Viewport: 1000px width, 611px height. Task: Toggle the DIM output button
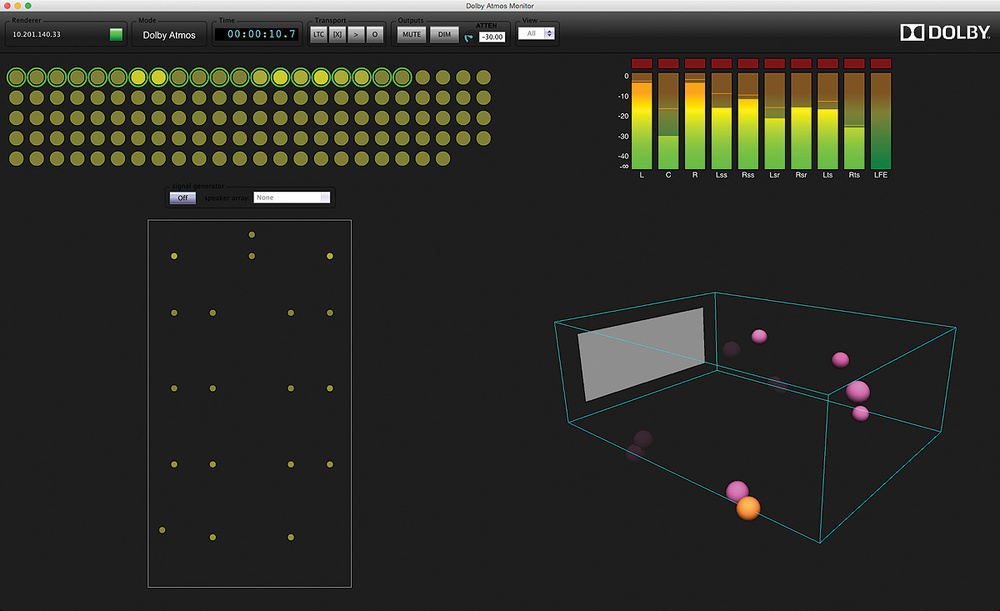click(x=445, y=34)
